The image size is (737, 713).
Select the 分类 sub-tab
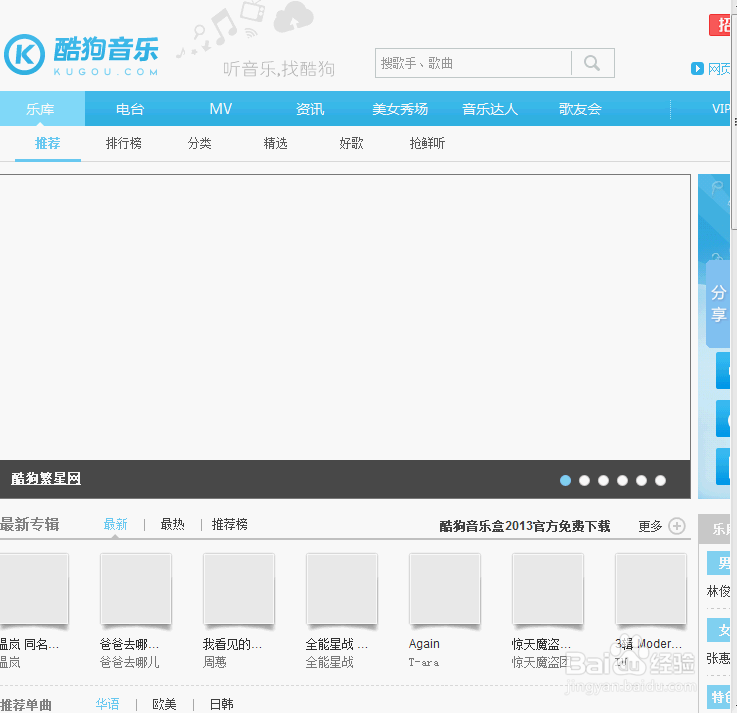tap(200, 143)
